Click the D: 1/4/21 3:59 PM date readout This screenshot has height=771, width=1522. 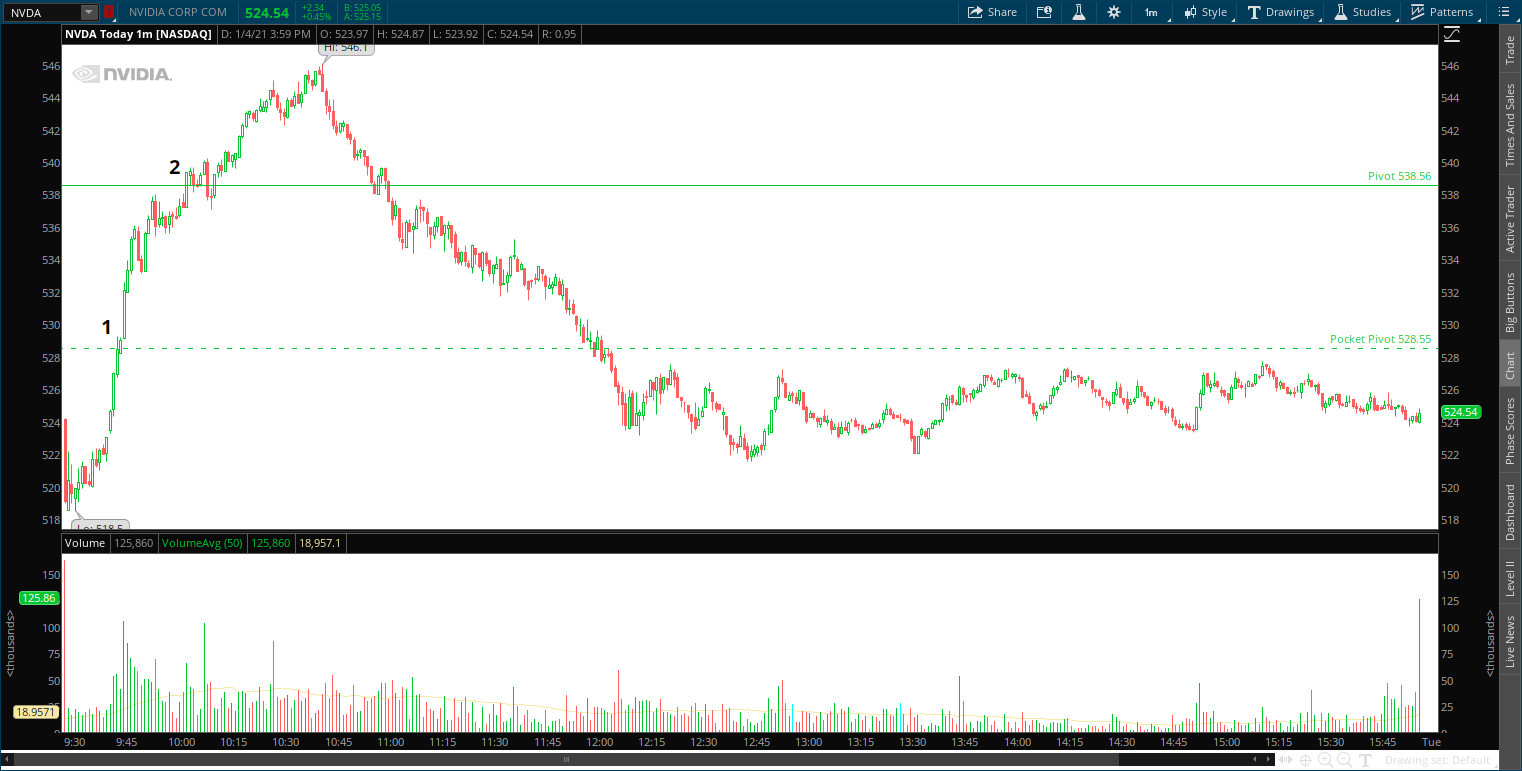pos(266,34)
